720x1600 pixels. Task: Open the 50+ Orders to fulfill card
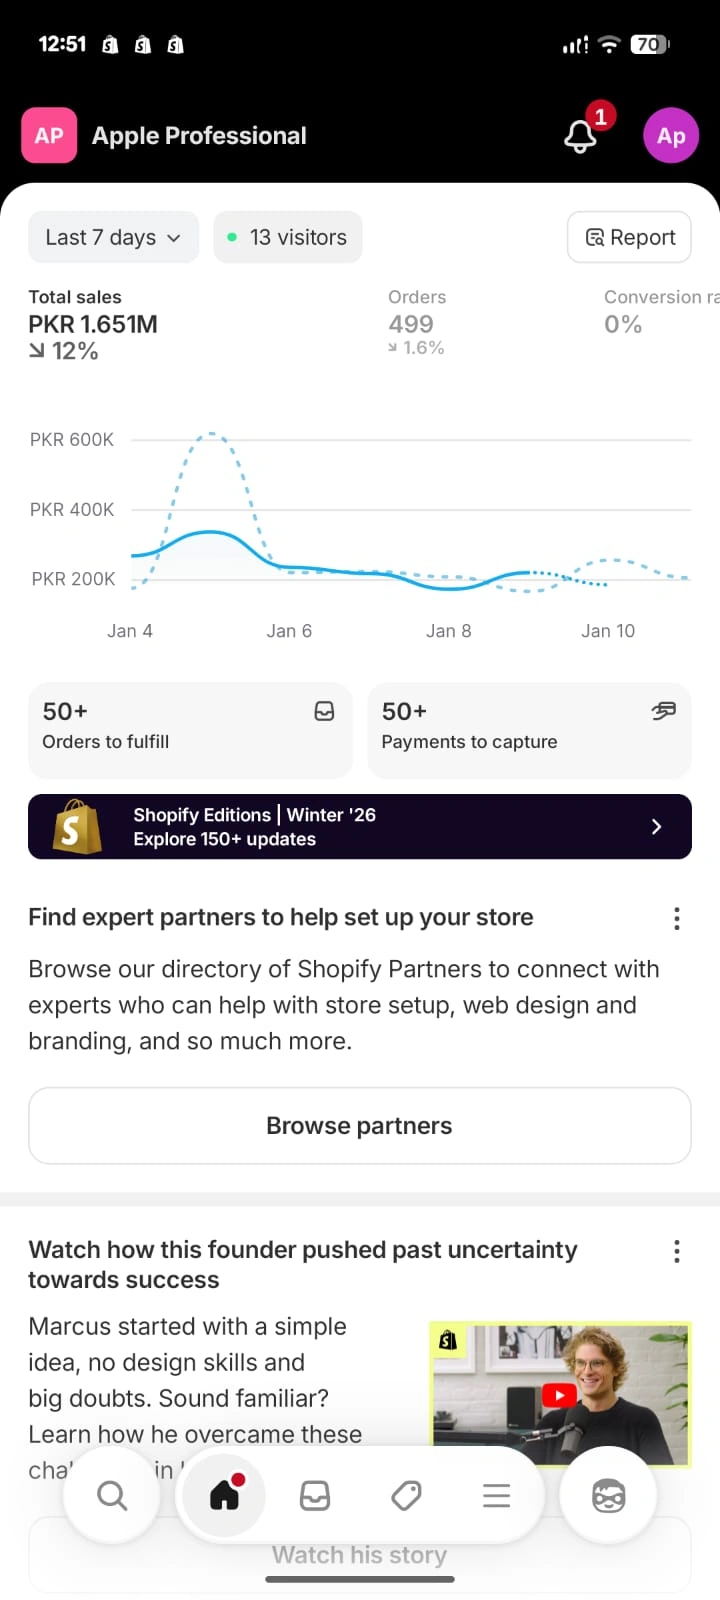point(190,729)
